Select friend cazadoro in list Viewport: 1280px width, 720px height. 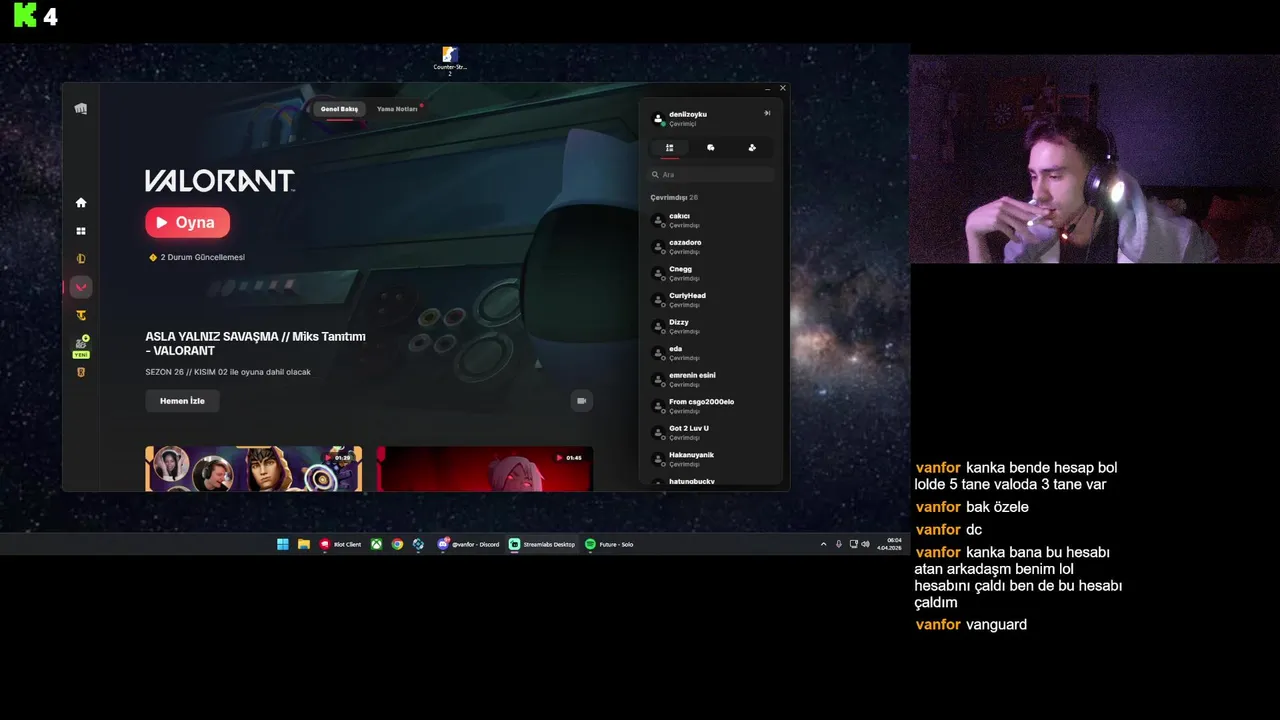[x=711, y=246]
